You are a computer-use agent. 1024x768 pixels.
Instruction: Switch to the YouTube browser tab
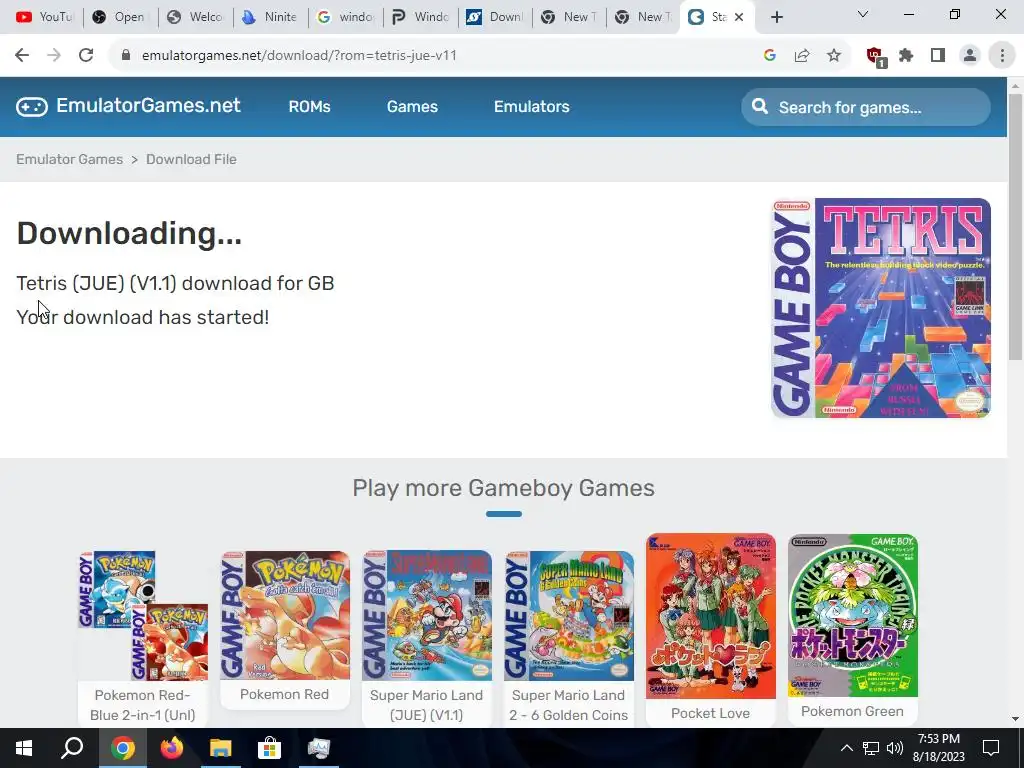pyautogui.click(x=44, y=17)
